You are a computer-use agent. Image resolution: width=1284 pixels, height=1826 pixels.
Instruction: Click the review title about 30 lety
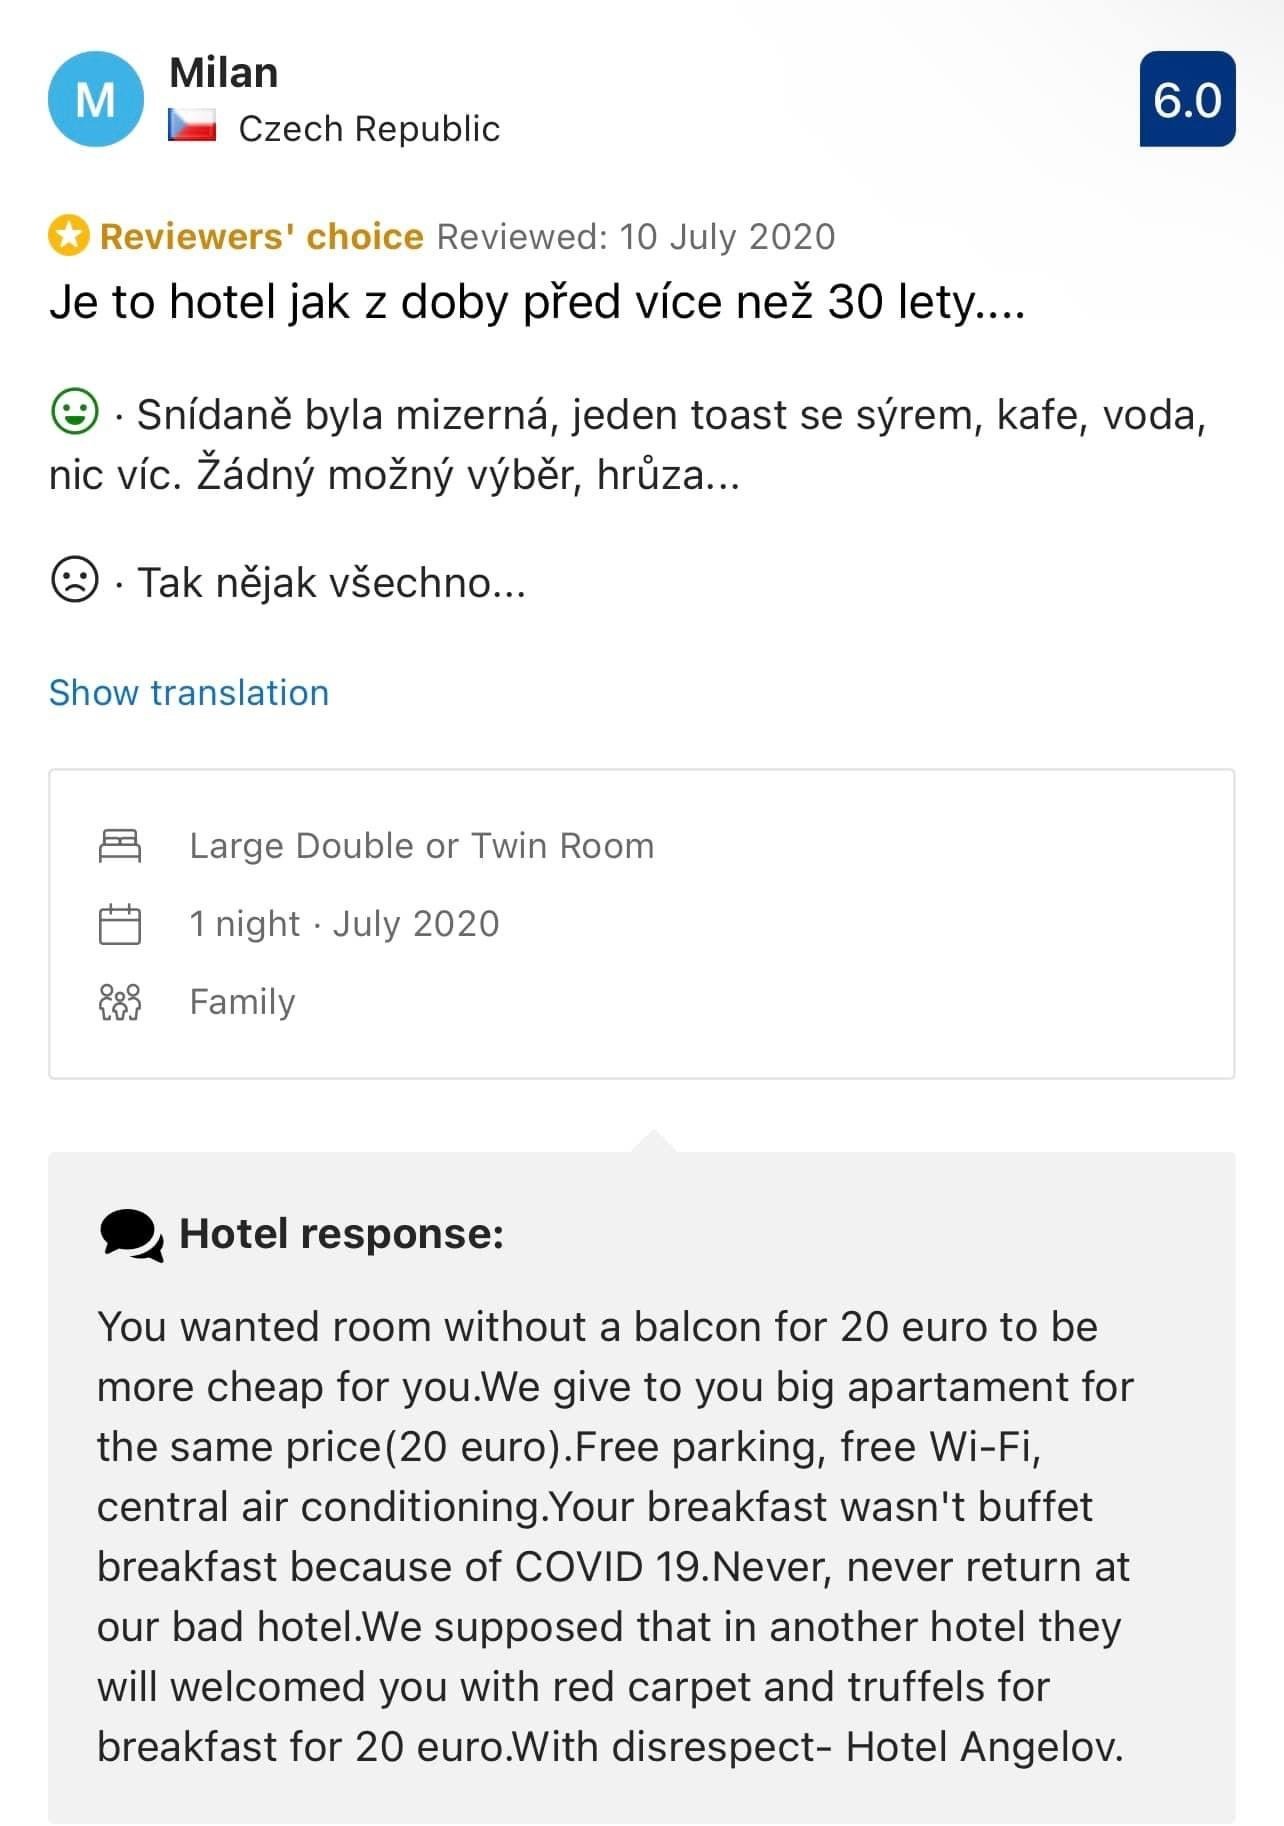coord(537,302)
